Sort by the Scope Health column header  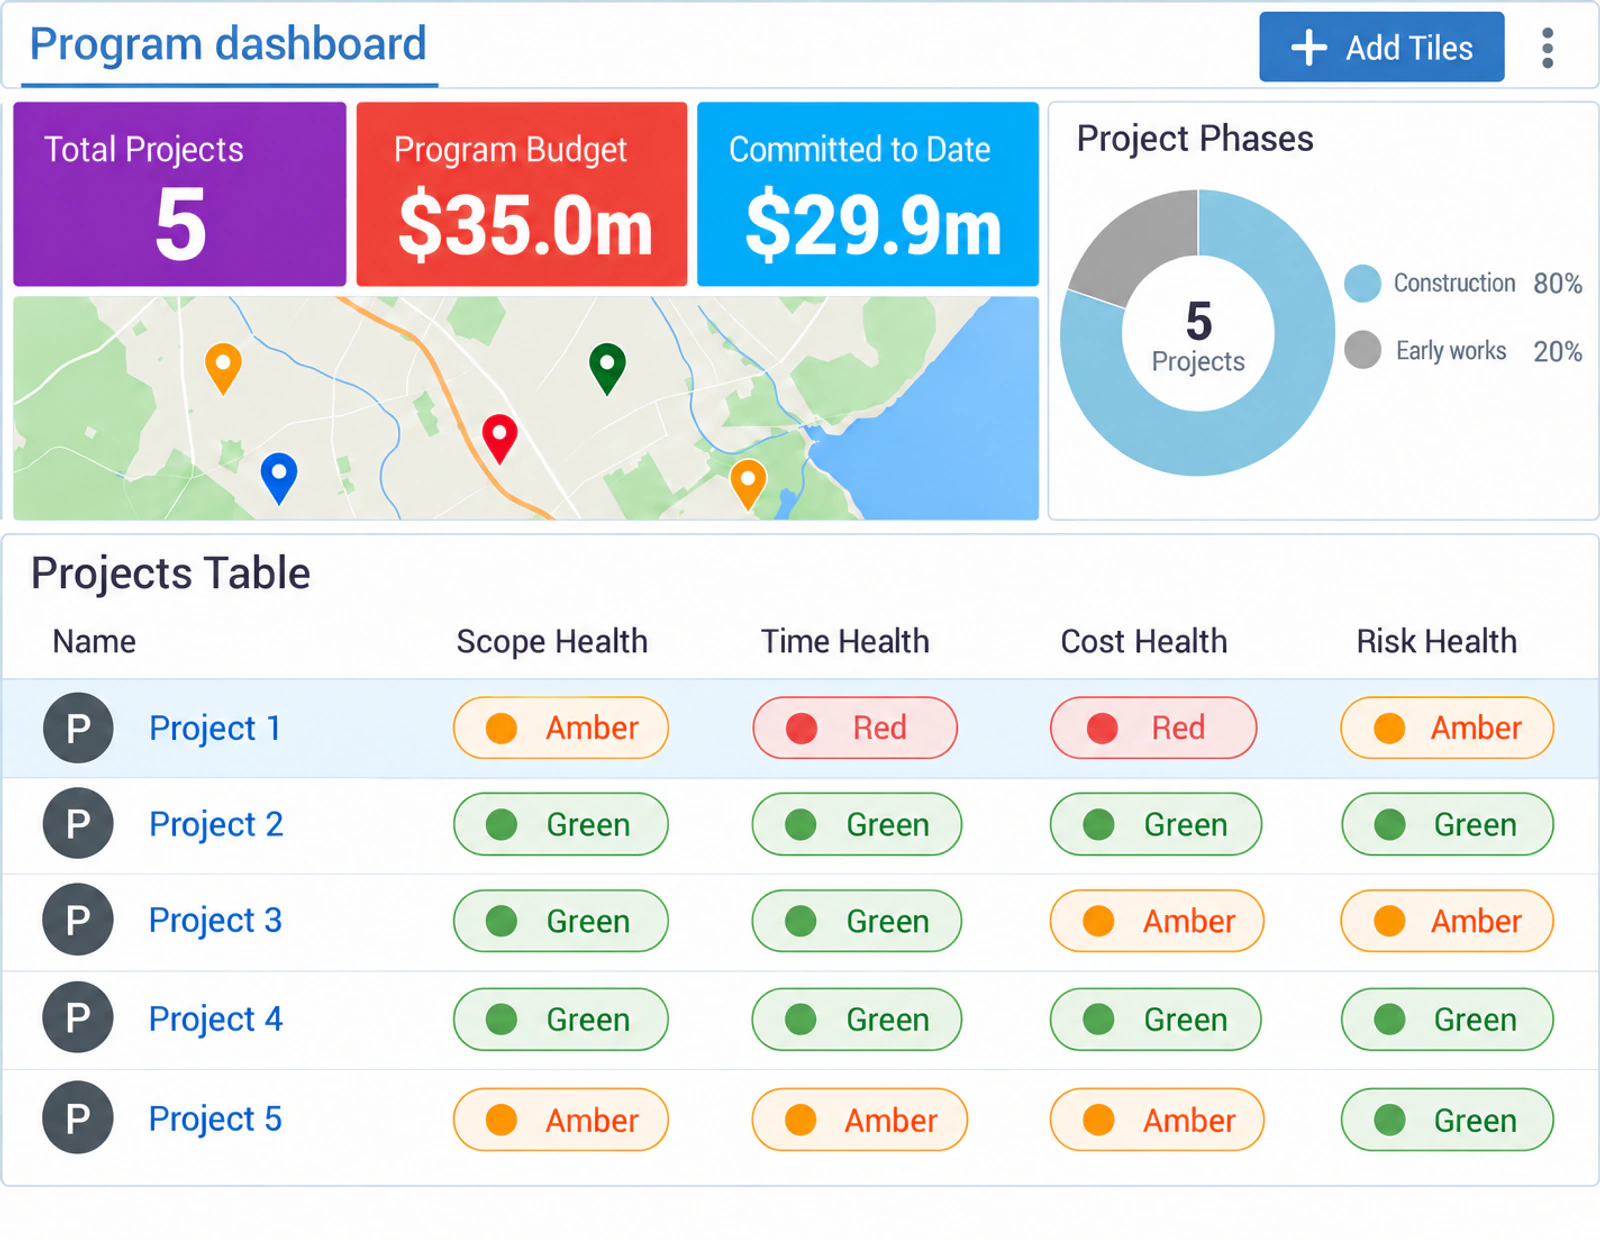[552, 641]
